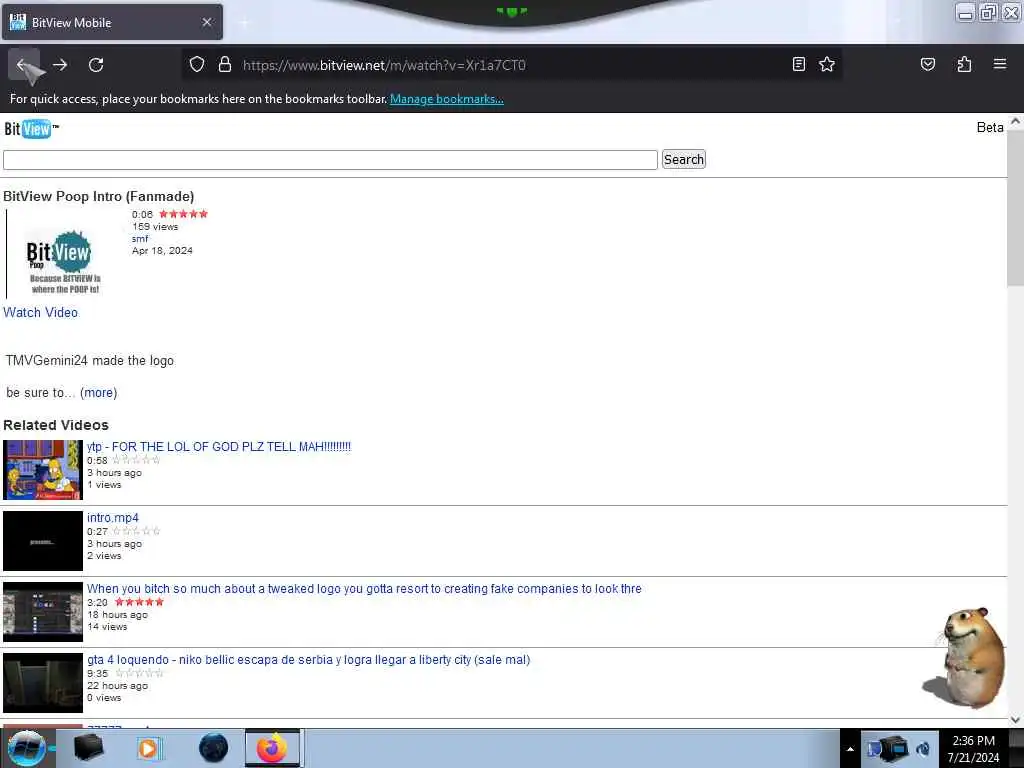The image size is (1024, 768).
Task: Focus the BitView search input field
Action: [x=330, y=160]
